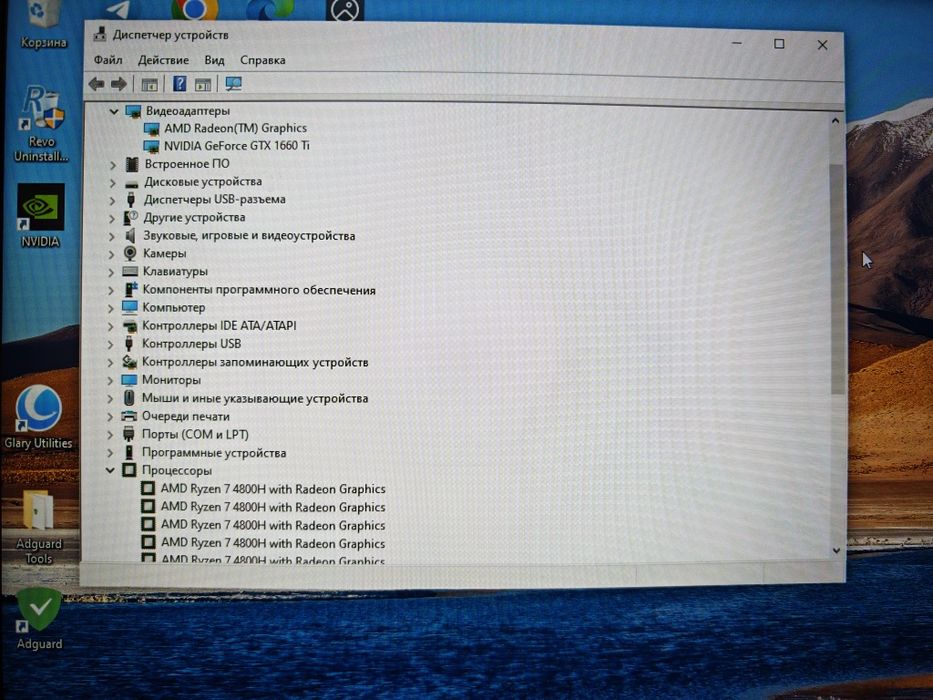Expand the Мониторы node

[x=110, y=380]
